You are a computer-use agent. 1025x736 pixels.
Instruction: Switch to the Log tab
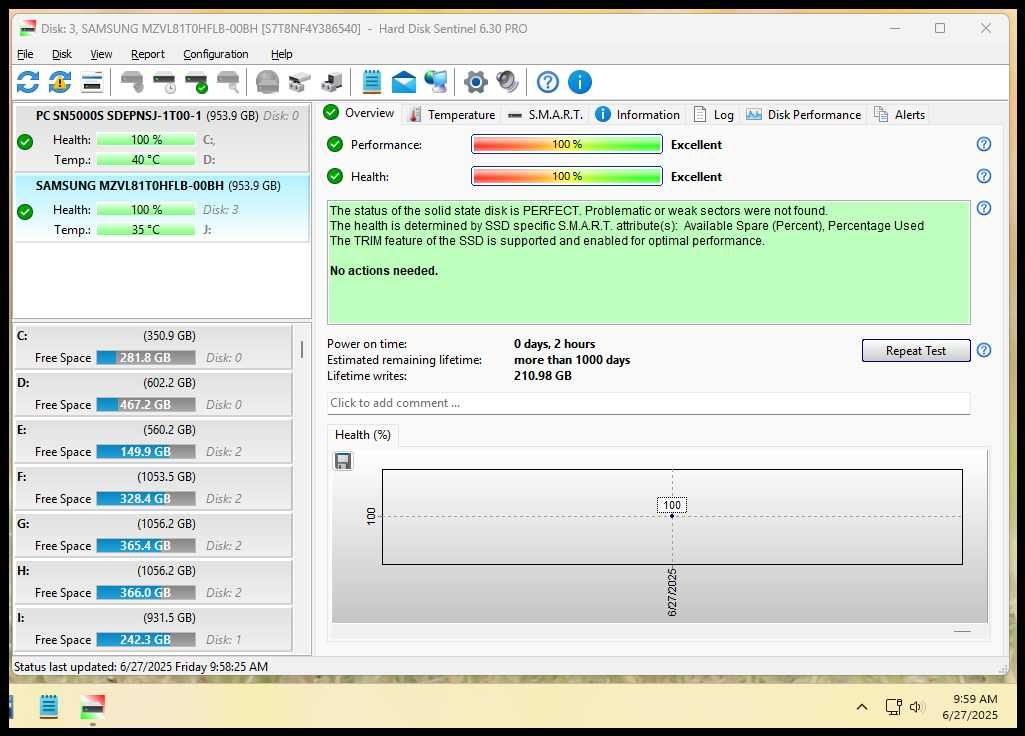click(x=713, y=115)
